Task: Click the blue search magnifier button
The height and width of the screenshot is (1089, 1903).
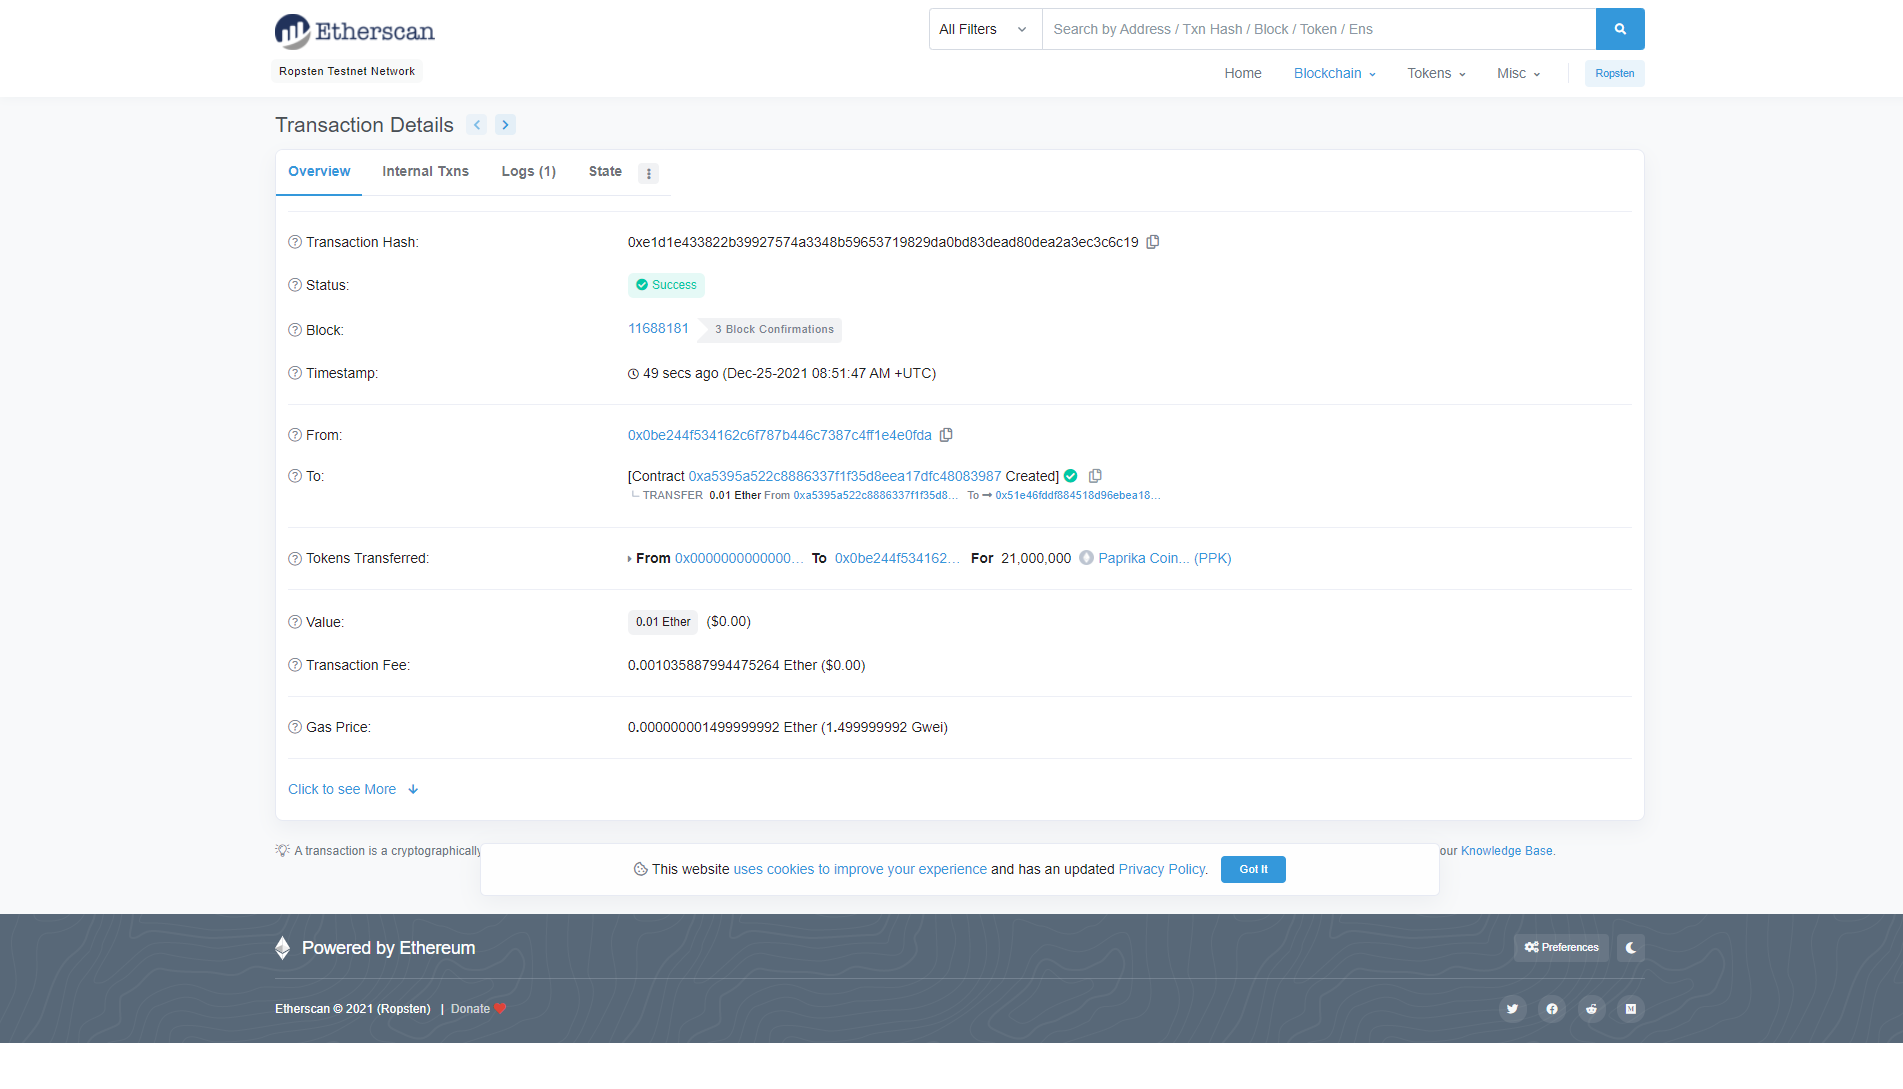Action: 1620,29
